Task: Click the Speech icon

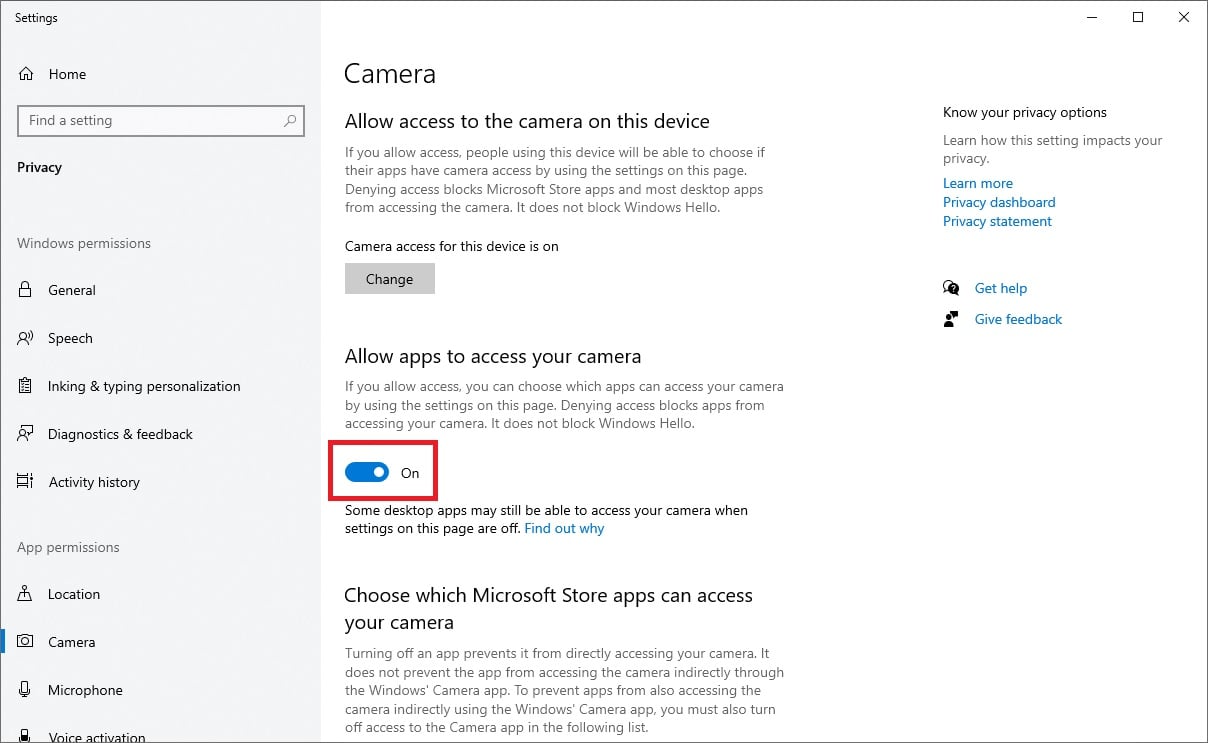Action: click(x=26, y=338)
